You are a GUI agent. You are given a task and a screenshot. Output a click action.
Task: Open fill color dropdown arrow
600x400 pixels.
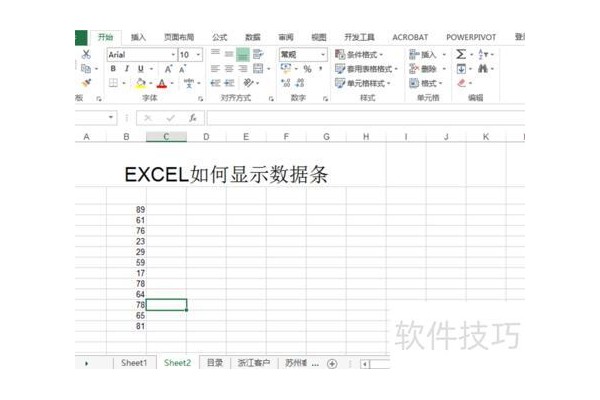[x=151, y=83]
